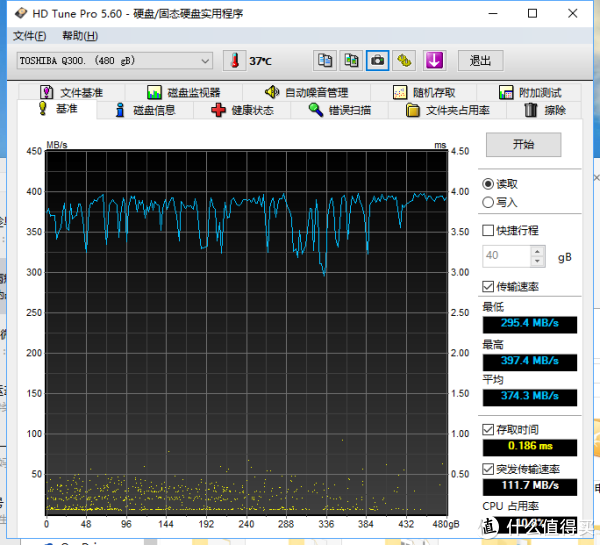Decrease the short stroke size stepper
This screenshot has width=600, height=545.
[537, 261]
